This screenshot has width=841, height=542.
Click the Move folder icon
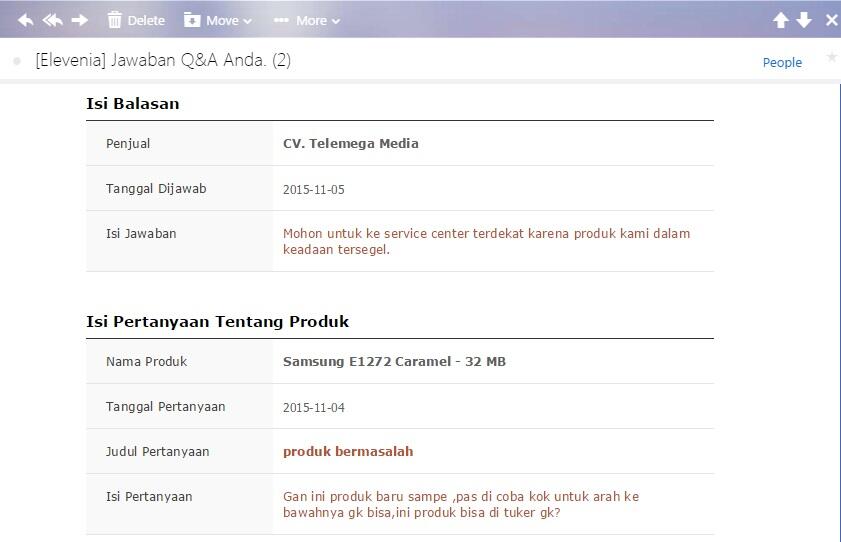[x=191, y=20]
